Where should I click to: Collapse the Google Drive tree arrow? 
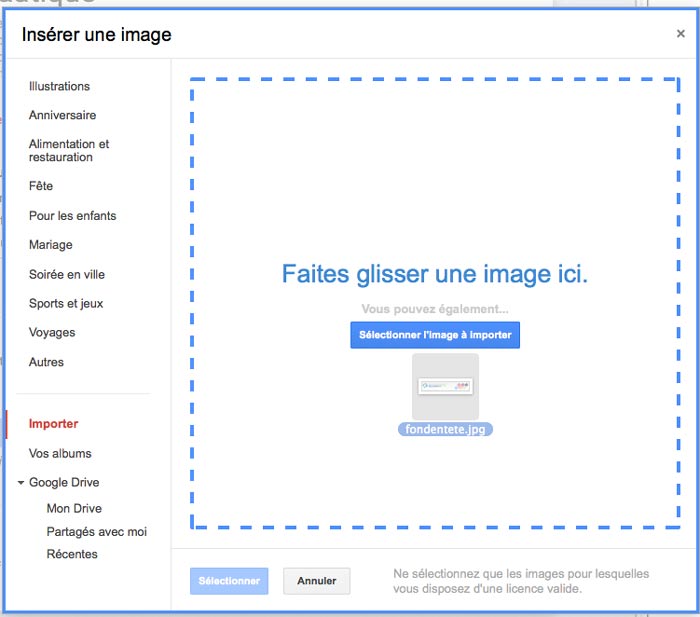point(21,483)
